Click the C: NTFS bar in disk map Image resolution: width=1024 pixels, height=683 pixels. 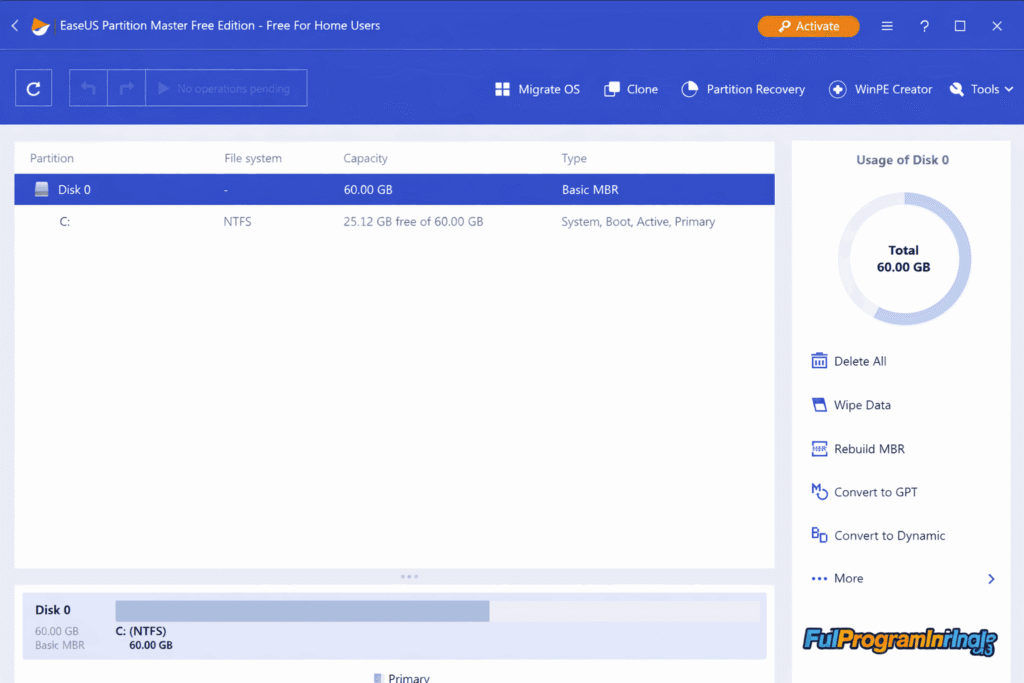pyautogui.click(x=300, y=610)
